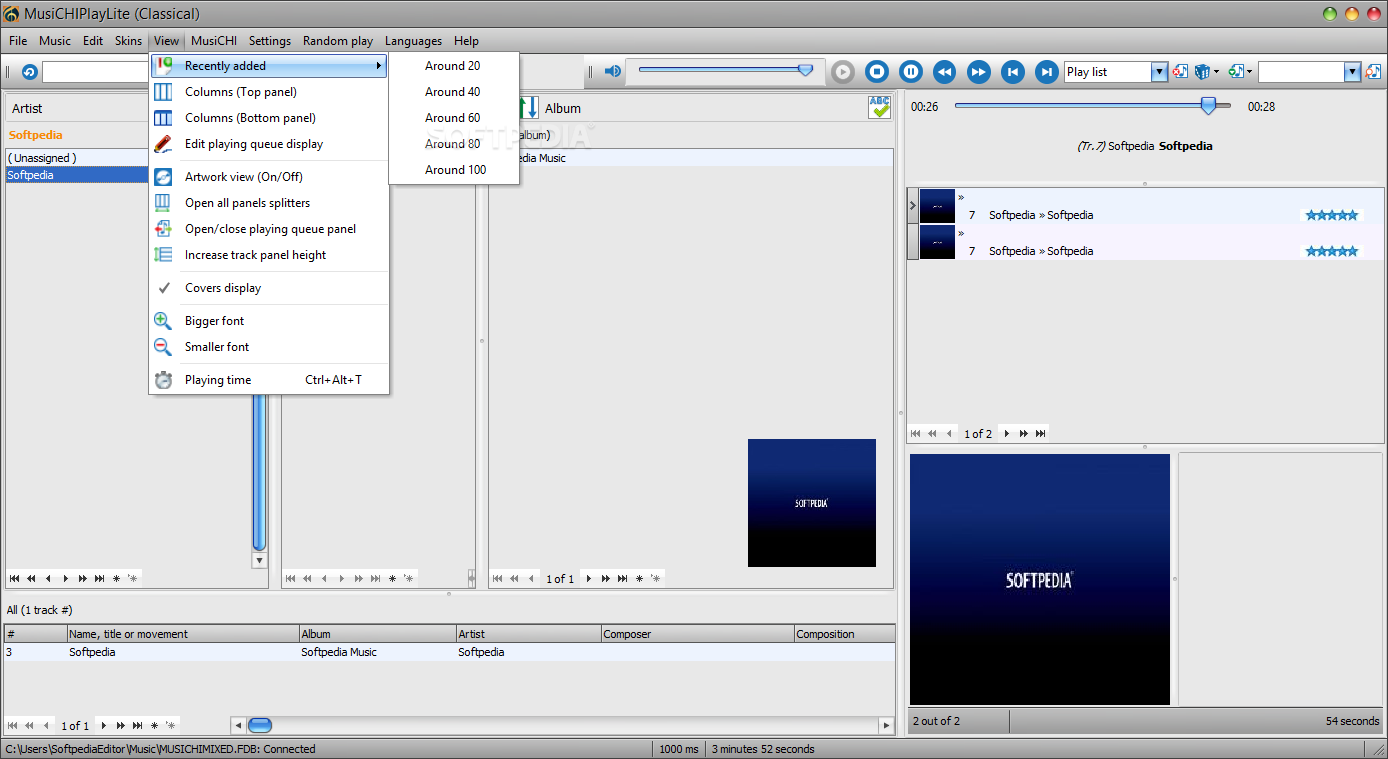
Task: Click the large album cover artwork
Action: tap(1040, 580)
